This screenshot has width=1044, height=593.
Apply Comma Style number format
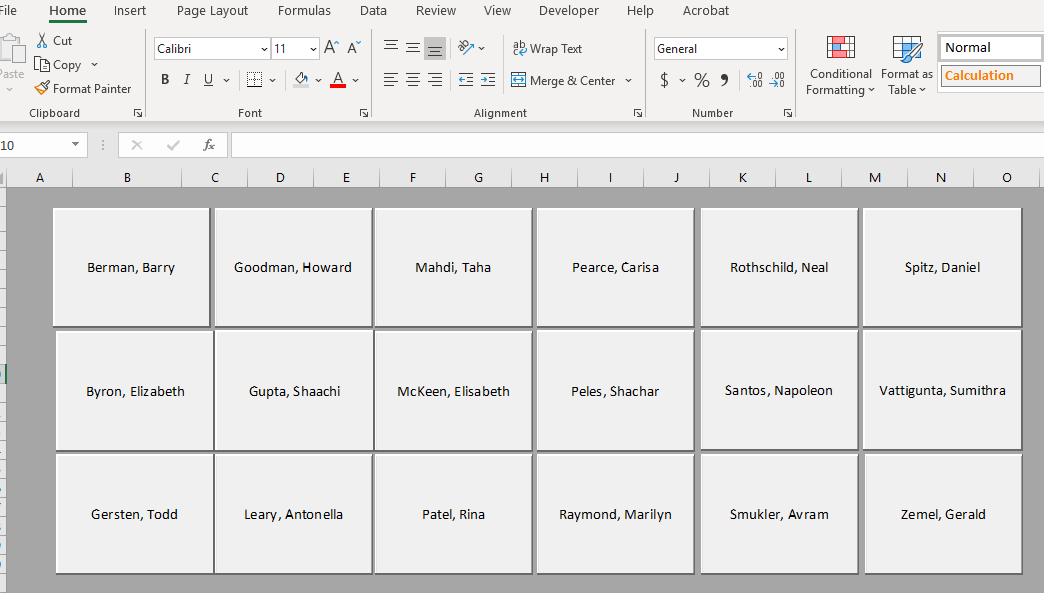coord(725,80)
